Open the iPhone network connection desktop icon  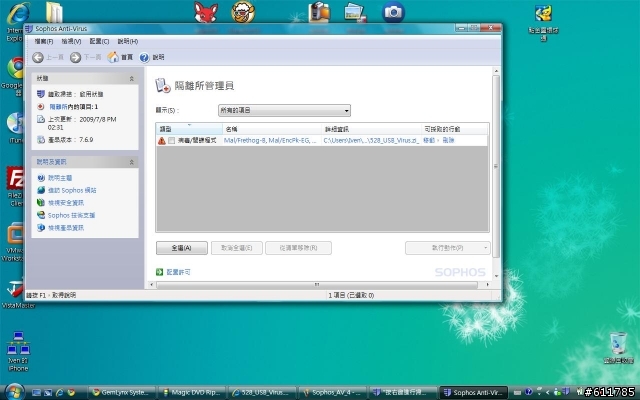tap(18, 343)
